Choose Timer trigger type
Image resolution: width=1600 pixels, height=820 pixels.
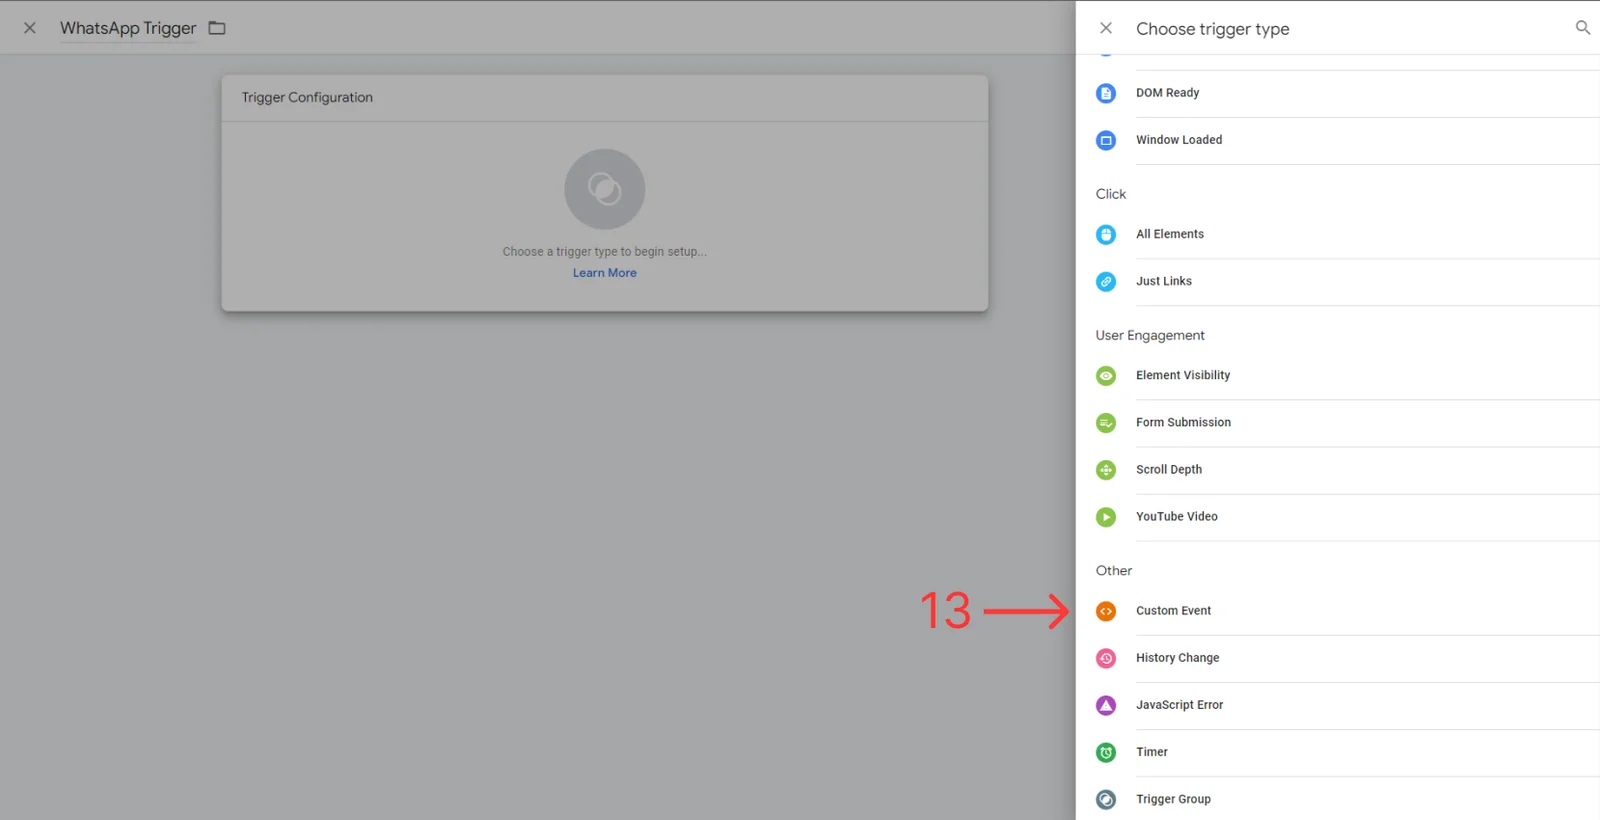coord(1151,752)
